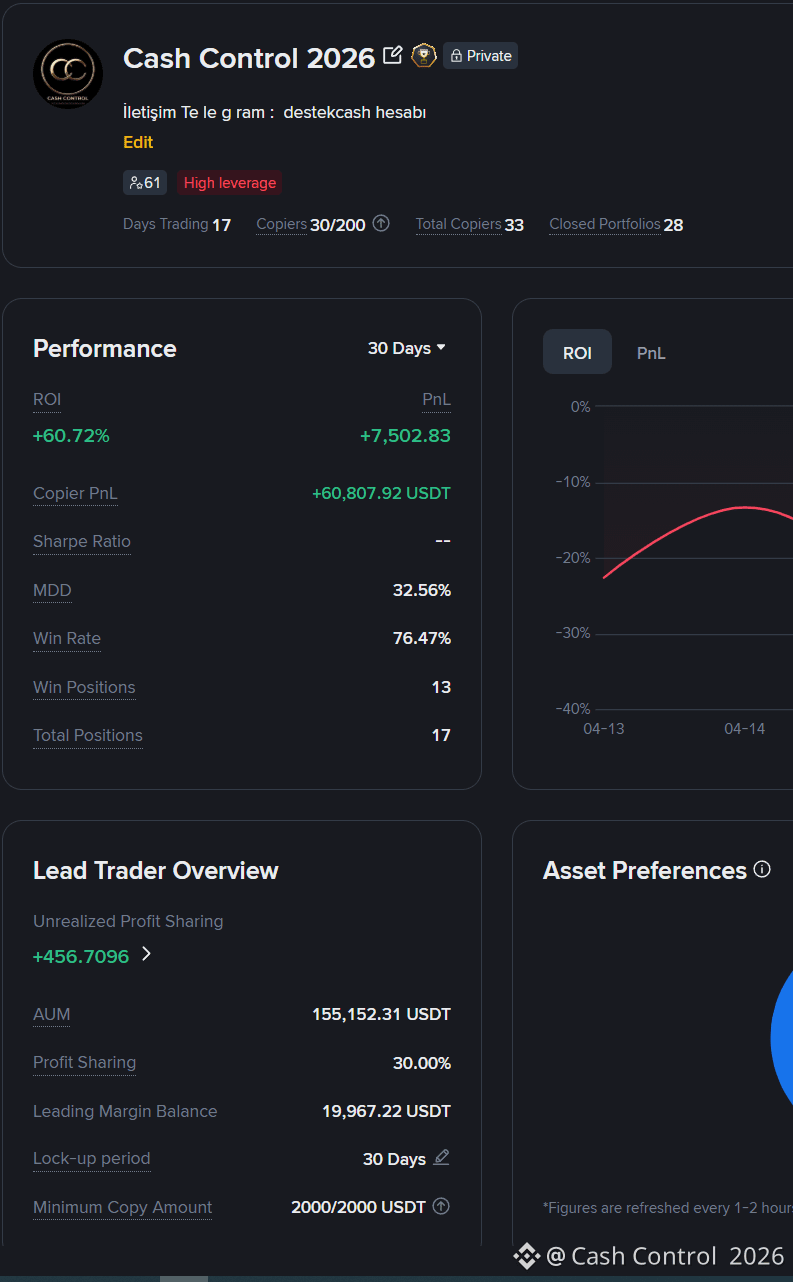Click the Lock-up period label
Viewport: 793px width, 1282px height.
pyautogui.click(x=92, y=1158)
